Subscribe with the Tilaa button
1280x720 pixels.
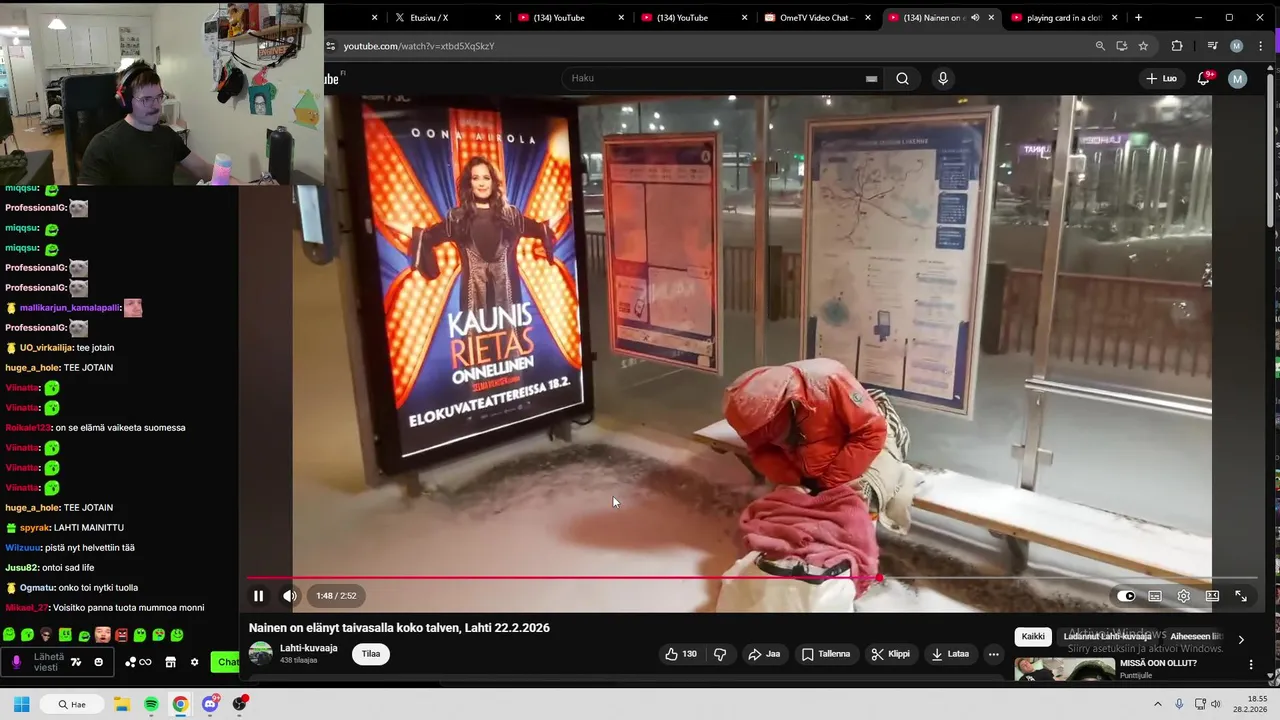tap(371, 654)
